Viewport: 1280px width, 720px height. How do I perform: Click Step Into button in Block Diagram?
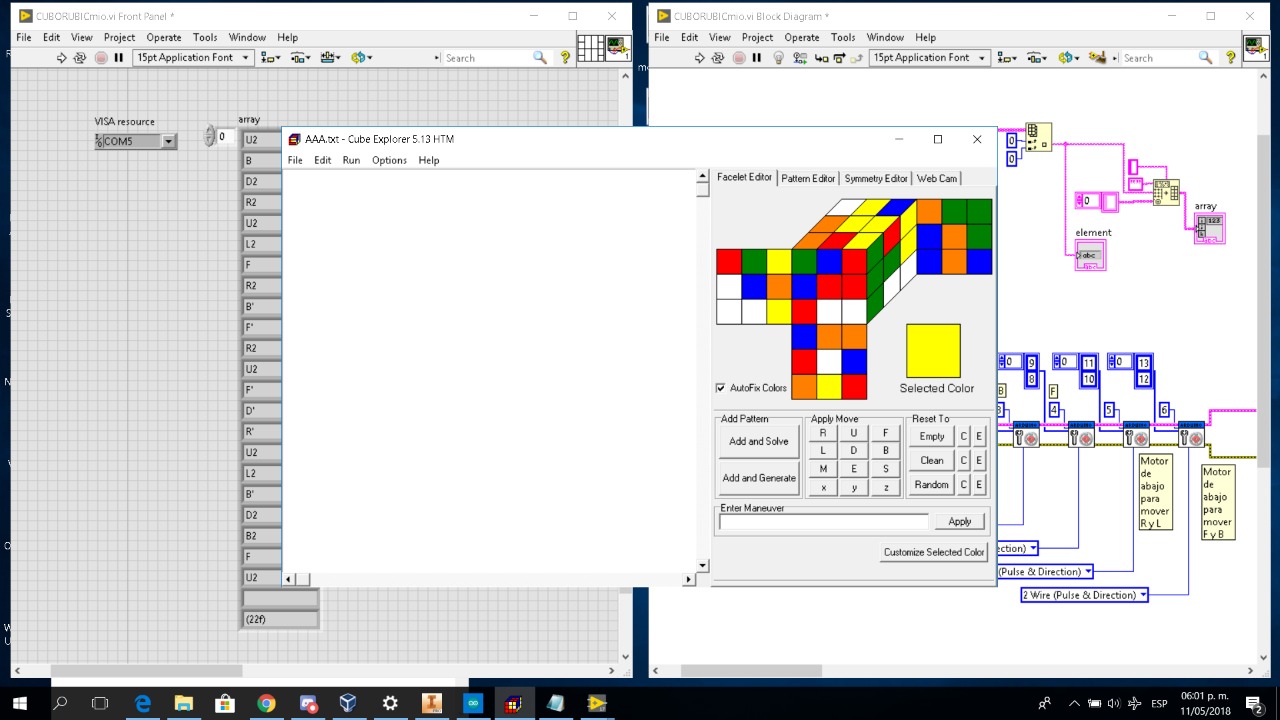click(x=822, y=58)
